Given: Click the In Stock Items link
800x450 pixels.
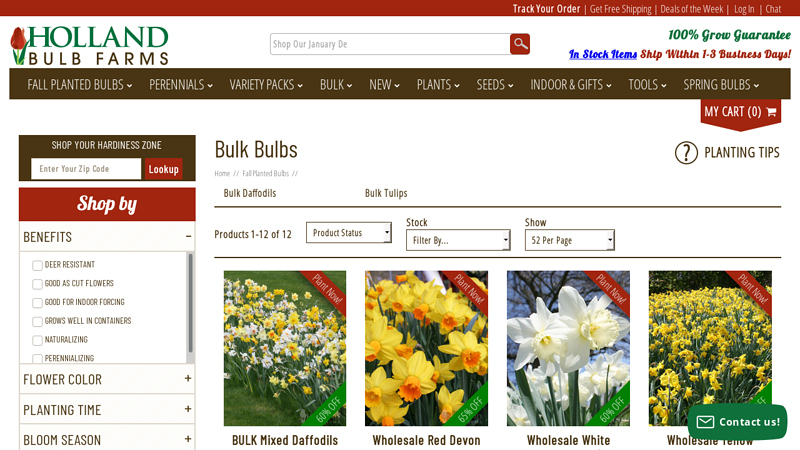Looking at the screenshot, I should [x=603, y=54].
